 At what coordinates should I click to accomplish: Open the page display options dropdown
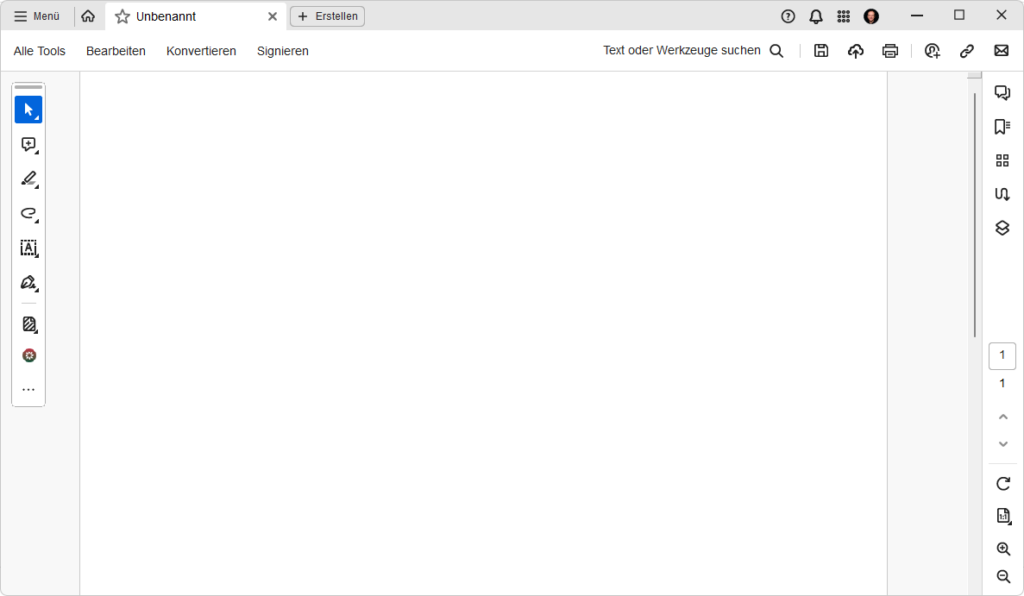click(1003, 516)
